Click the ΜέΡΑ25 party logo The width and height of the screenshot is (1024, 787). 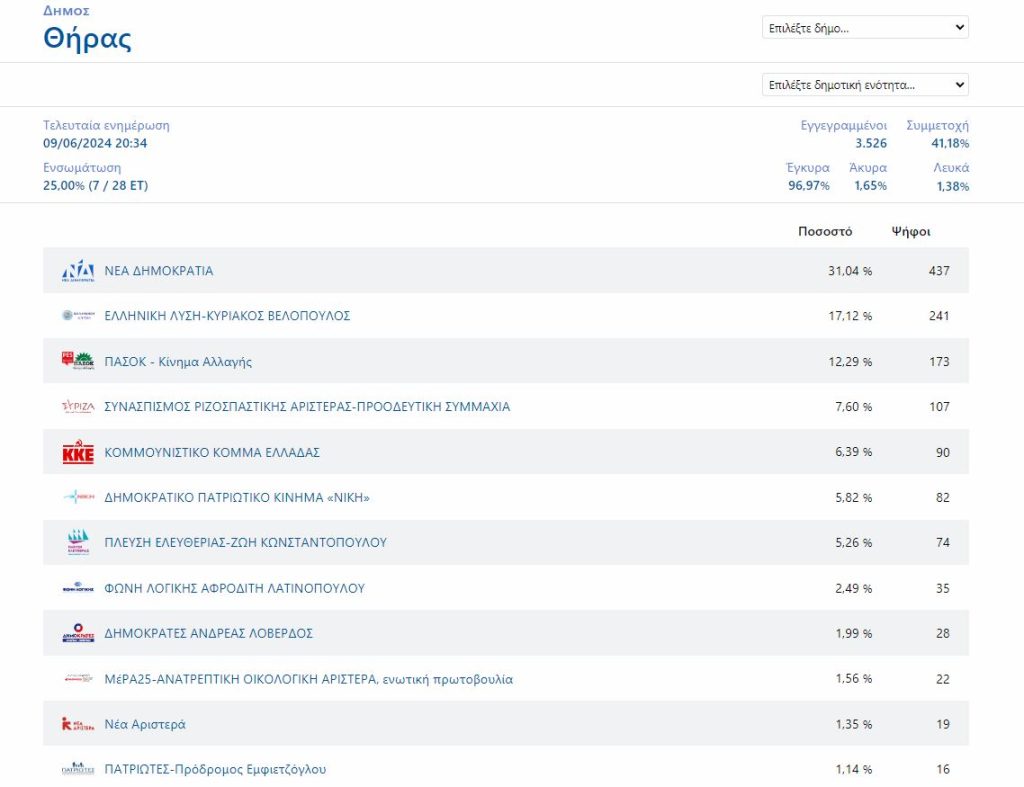(x=78, y=679)
